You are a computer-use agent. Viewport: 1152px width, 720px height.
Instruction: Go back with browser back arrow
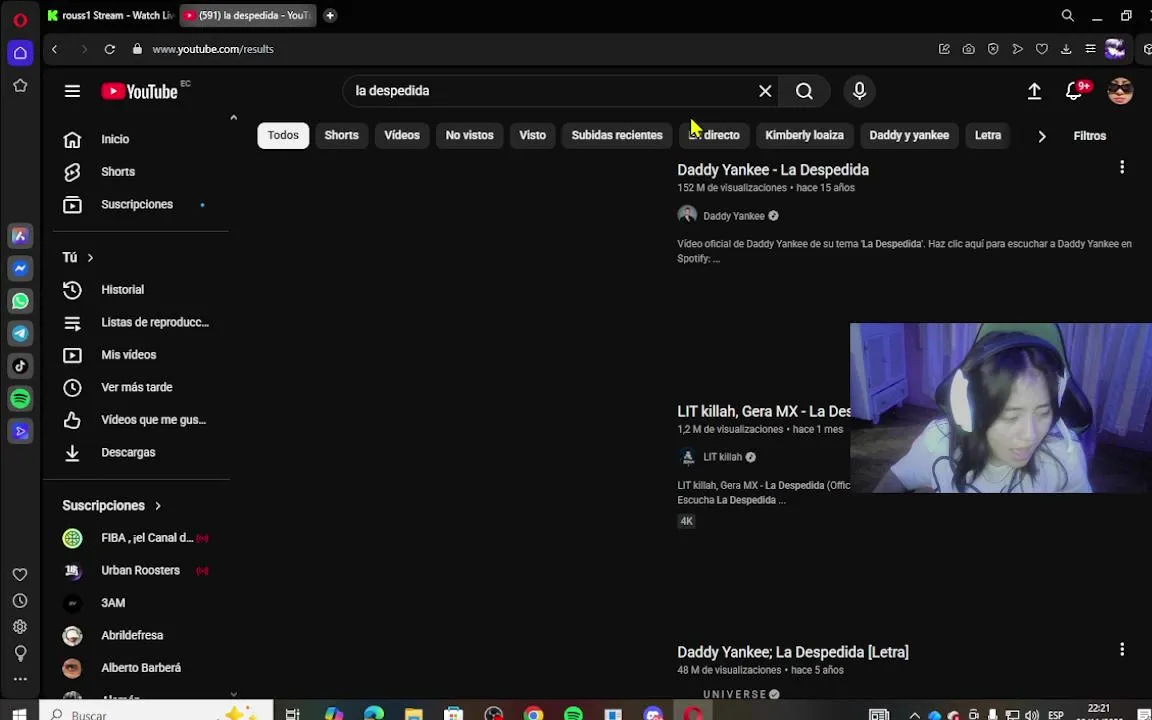pyautogui.click(x=55, y=49)
